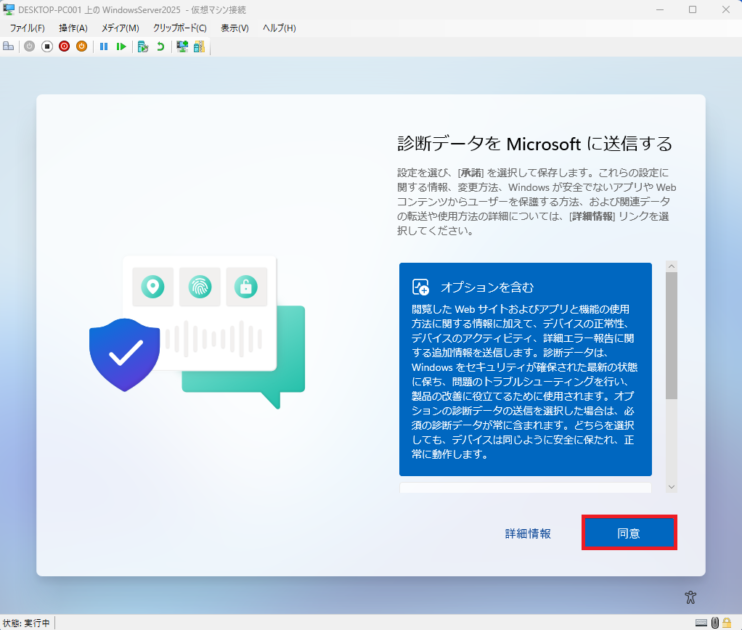Select the オプションを含む diagnostic data option
Viewport: 742px width, 630px height.
click(x=525, y=369)
